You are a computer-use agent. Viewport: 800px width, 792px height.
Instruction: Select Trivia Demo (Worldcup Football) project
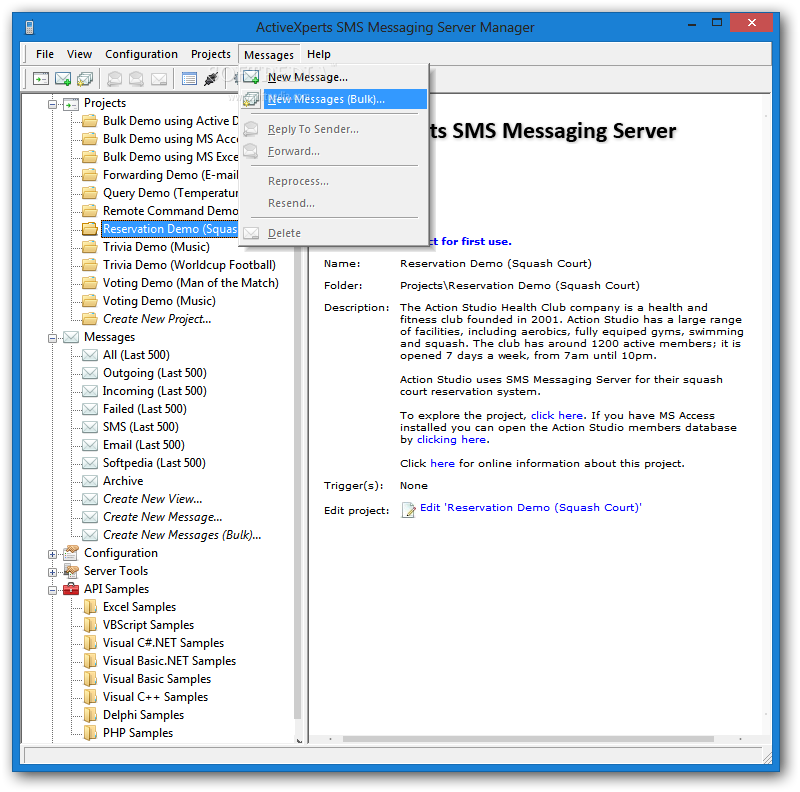[189, 265]
